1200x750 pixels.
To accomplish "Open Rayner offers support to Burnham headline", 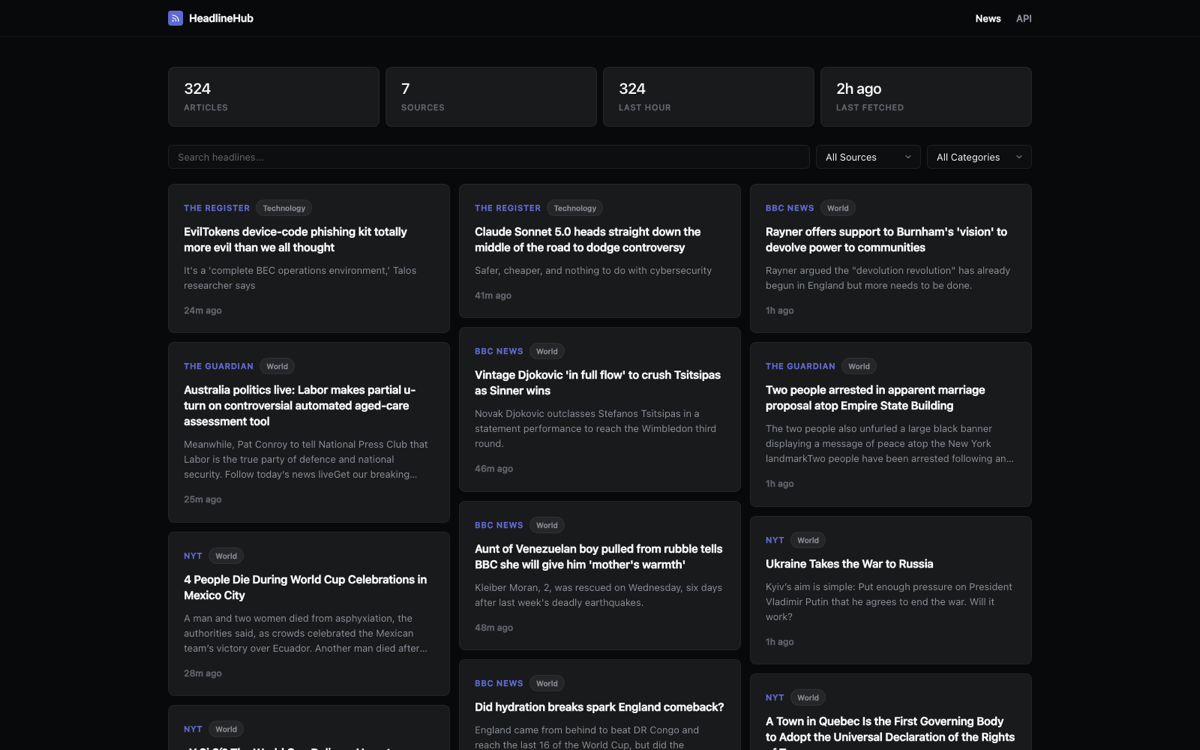I will tap(886, 240).
